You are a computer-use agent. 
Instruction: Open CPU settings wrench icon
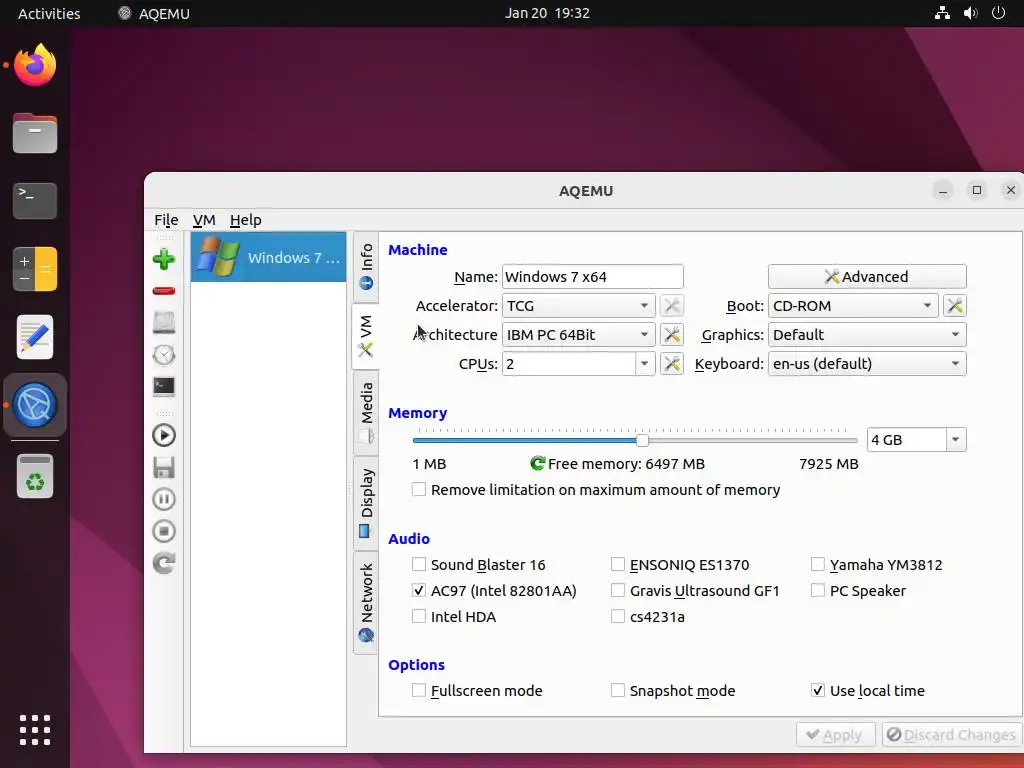coord(671,364)
